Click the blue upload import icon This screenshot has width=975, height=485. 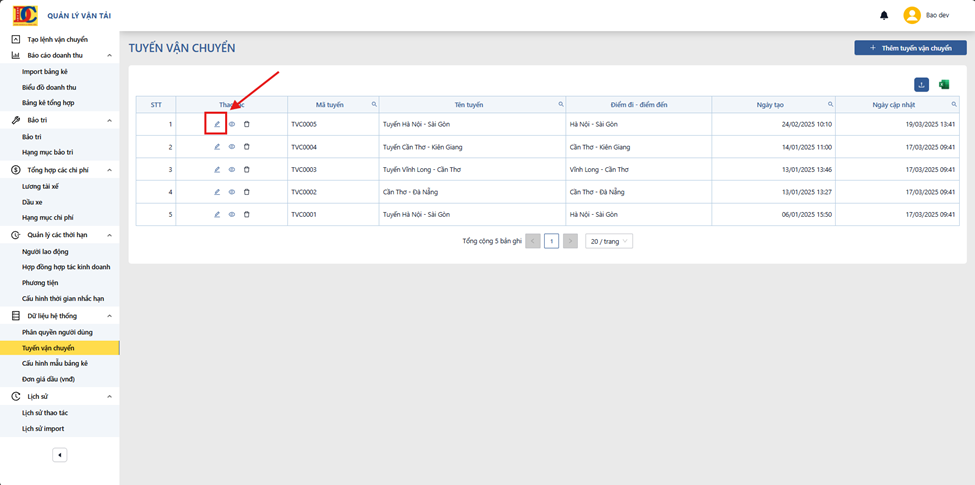click(x=922, y=85)
